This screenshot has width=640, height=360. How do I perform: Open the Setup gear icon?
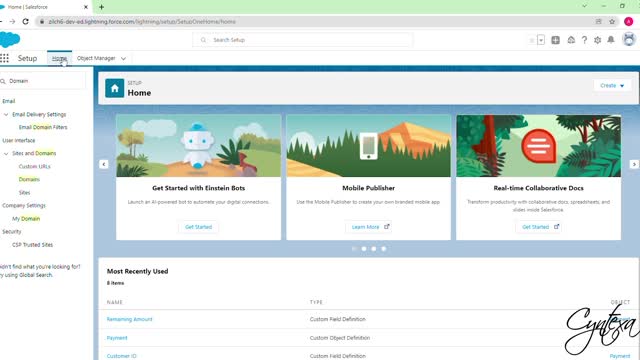tap(598, 40)
